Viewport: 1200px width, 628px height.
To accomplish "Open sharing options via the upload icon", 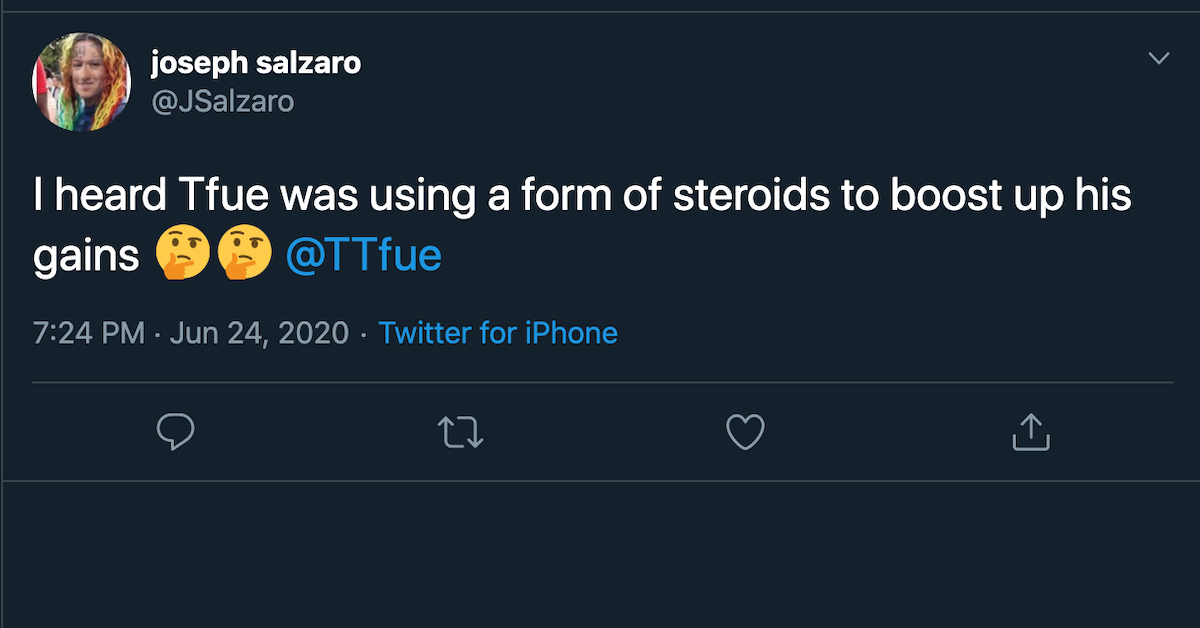I will click(x=1030, y=432).
